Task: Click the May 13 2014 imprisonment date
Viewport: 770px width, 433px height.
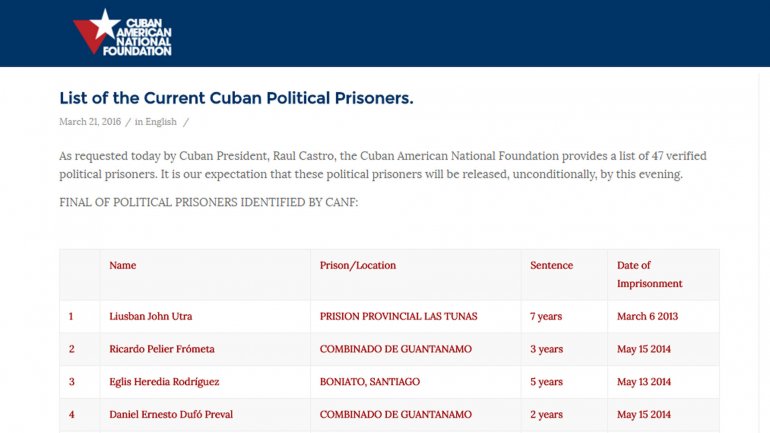Action: click(x=644, y=382)
